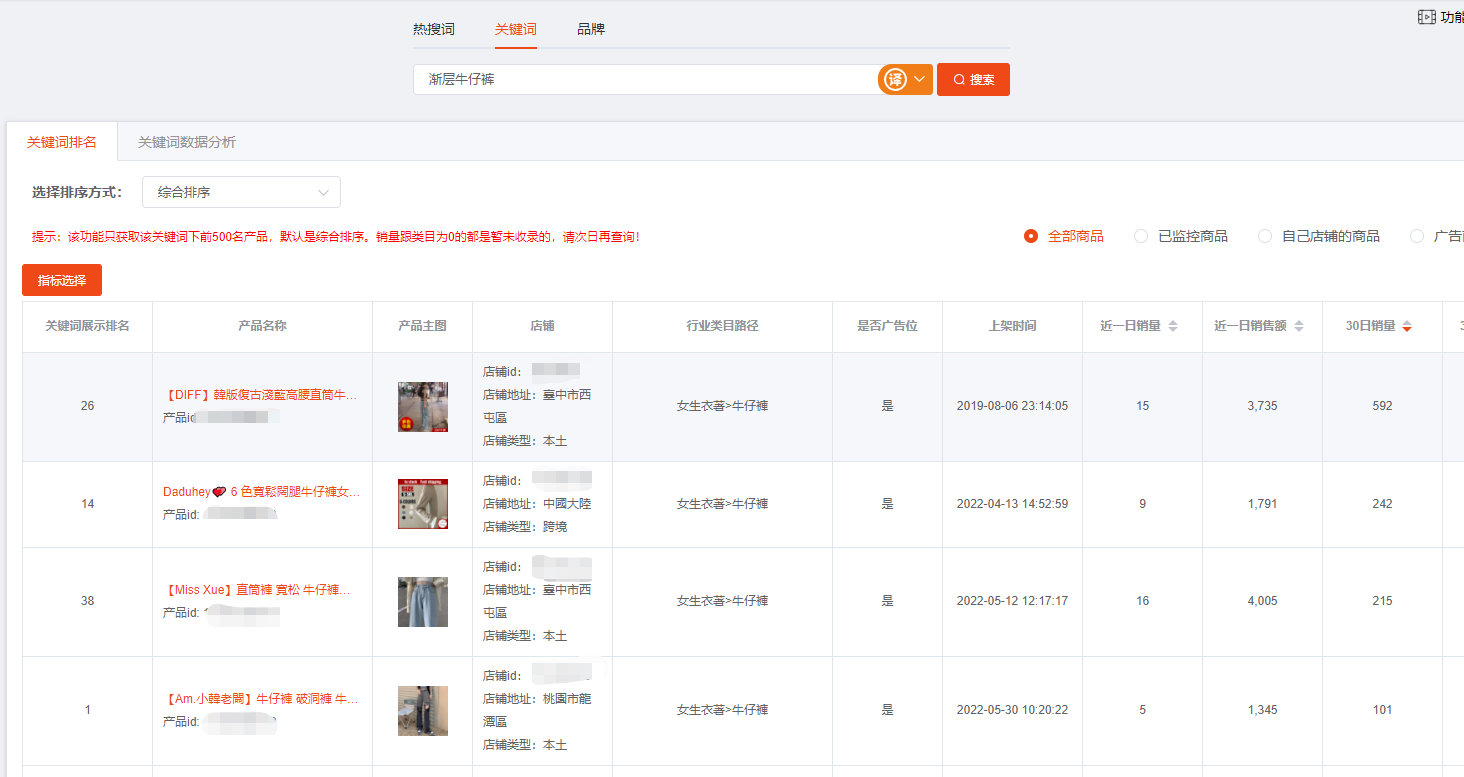Open the 【Miss Xue】直筒褲 product link
Image resolution: width=1464 pixels, height=777 pixels.
tap(258, 590)
